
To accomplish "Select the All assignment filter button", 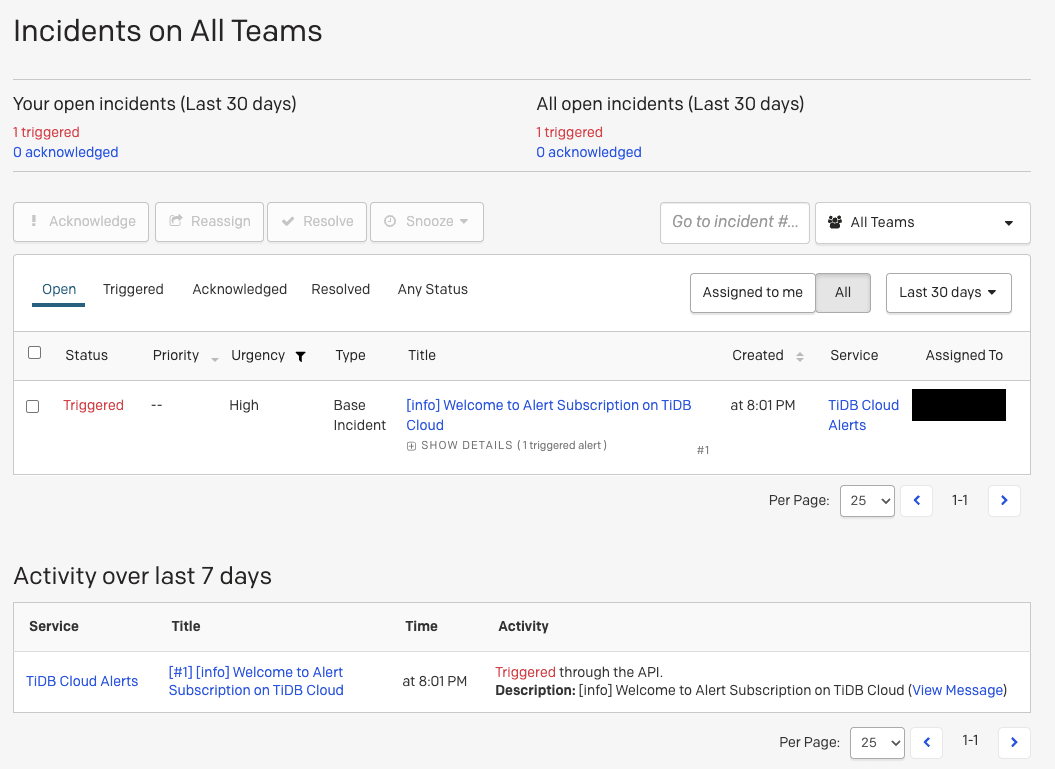I will 843,293.
